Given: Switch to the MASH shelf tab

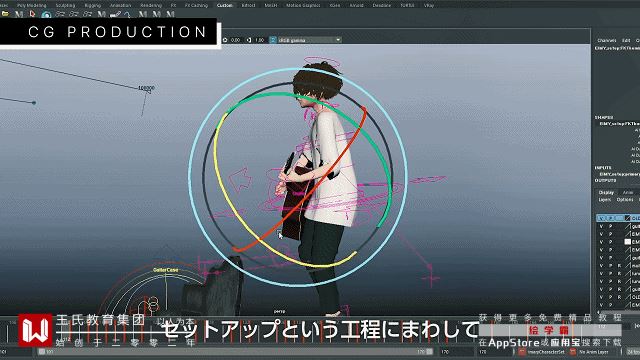Looking at the screenshot, I should [x=270, y=5].
